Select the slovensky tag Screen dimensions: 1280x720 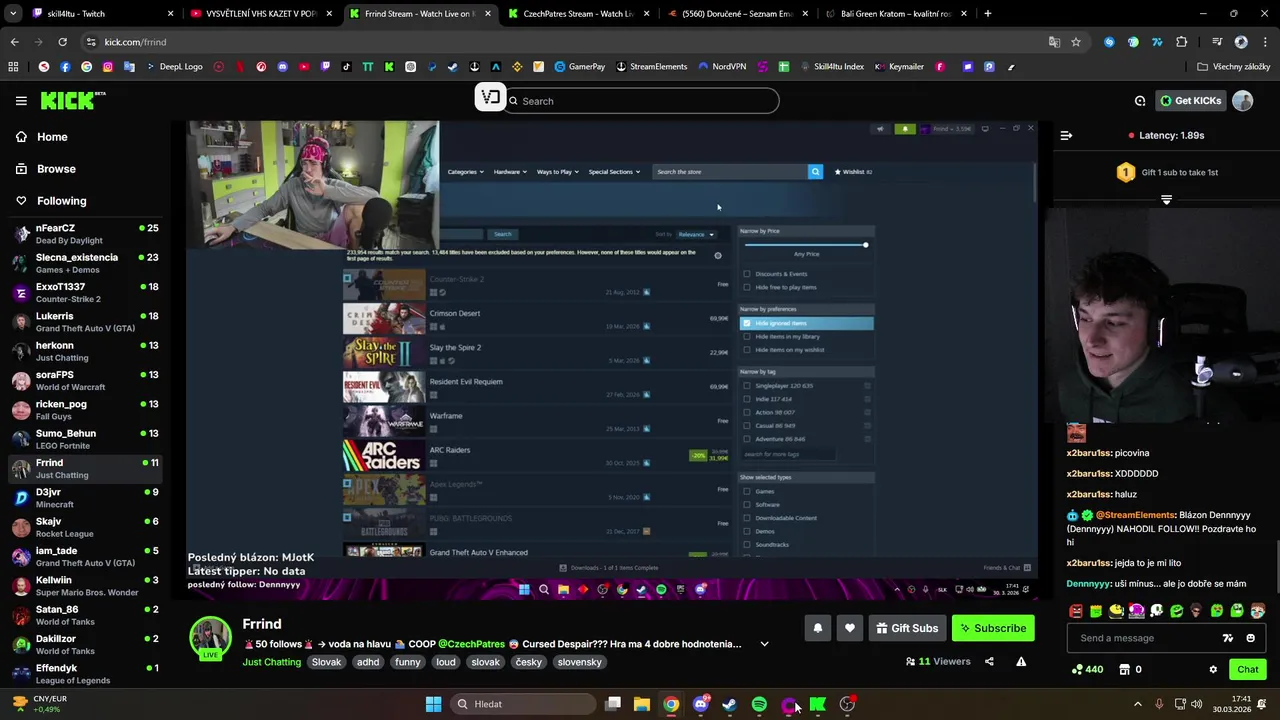pos(580,662)
